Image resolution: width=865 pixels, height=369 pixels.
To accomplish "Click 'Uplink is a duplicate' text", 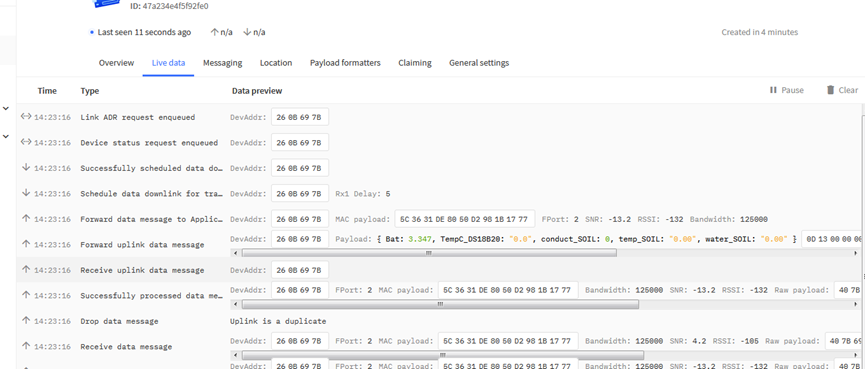I will pos(278,321).
